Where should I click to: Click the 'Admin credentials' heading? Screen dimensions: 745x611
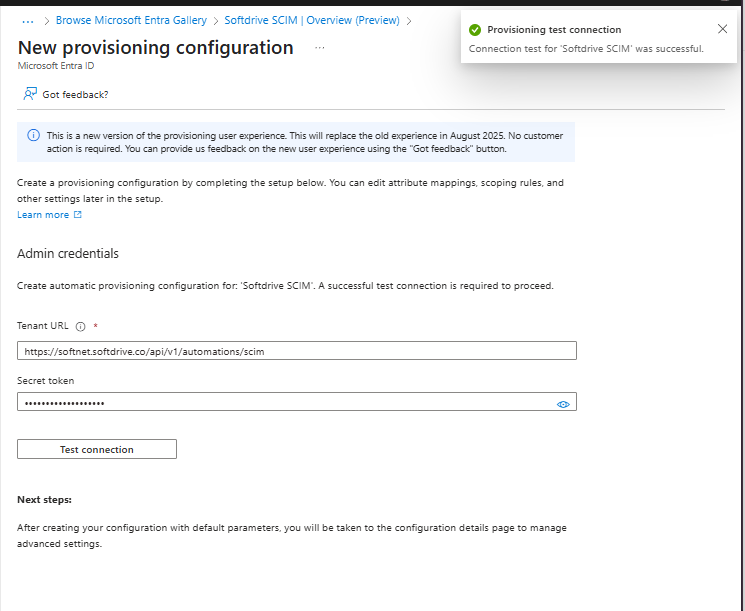[68, 253]
